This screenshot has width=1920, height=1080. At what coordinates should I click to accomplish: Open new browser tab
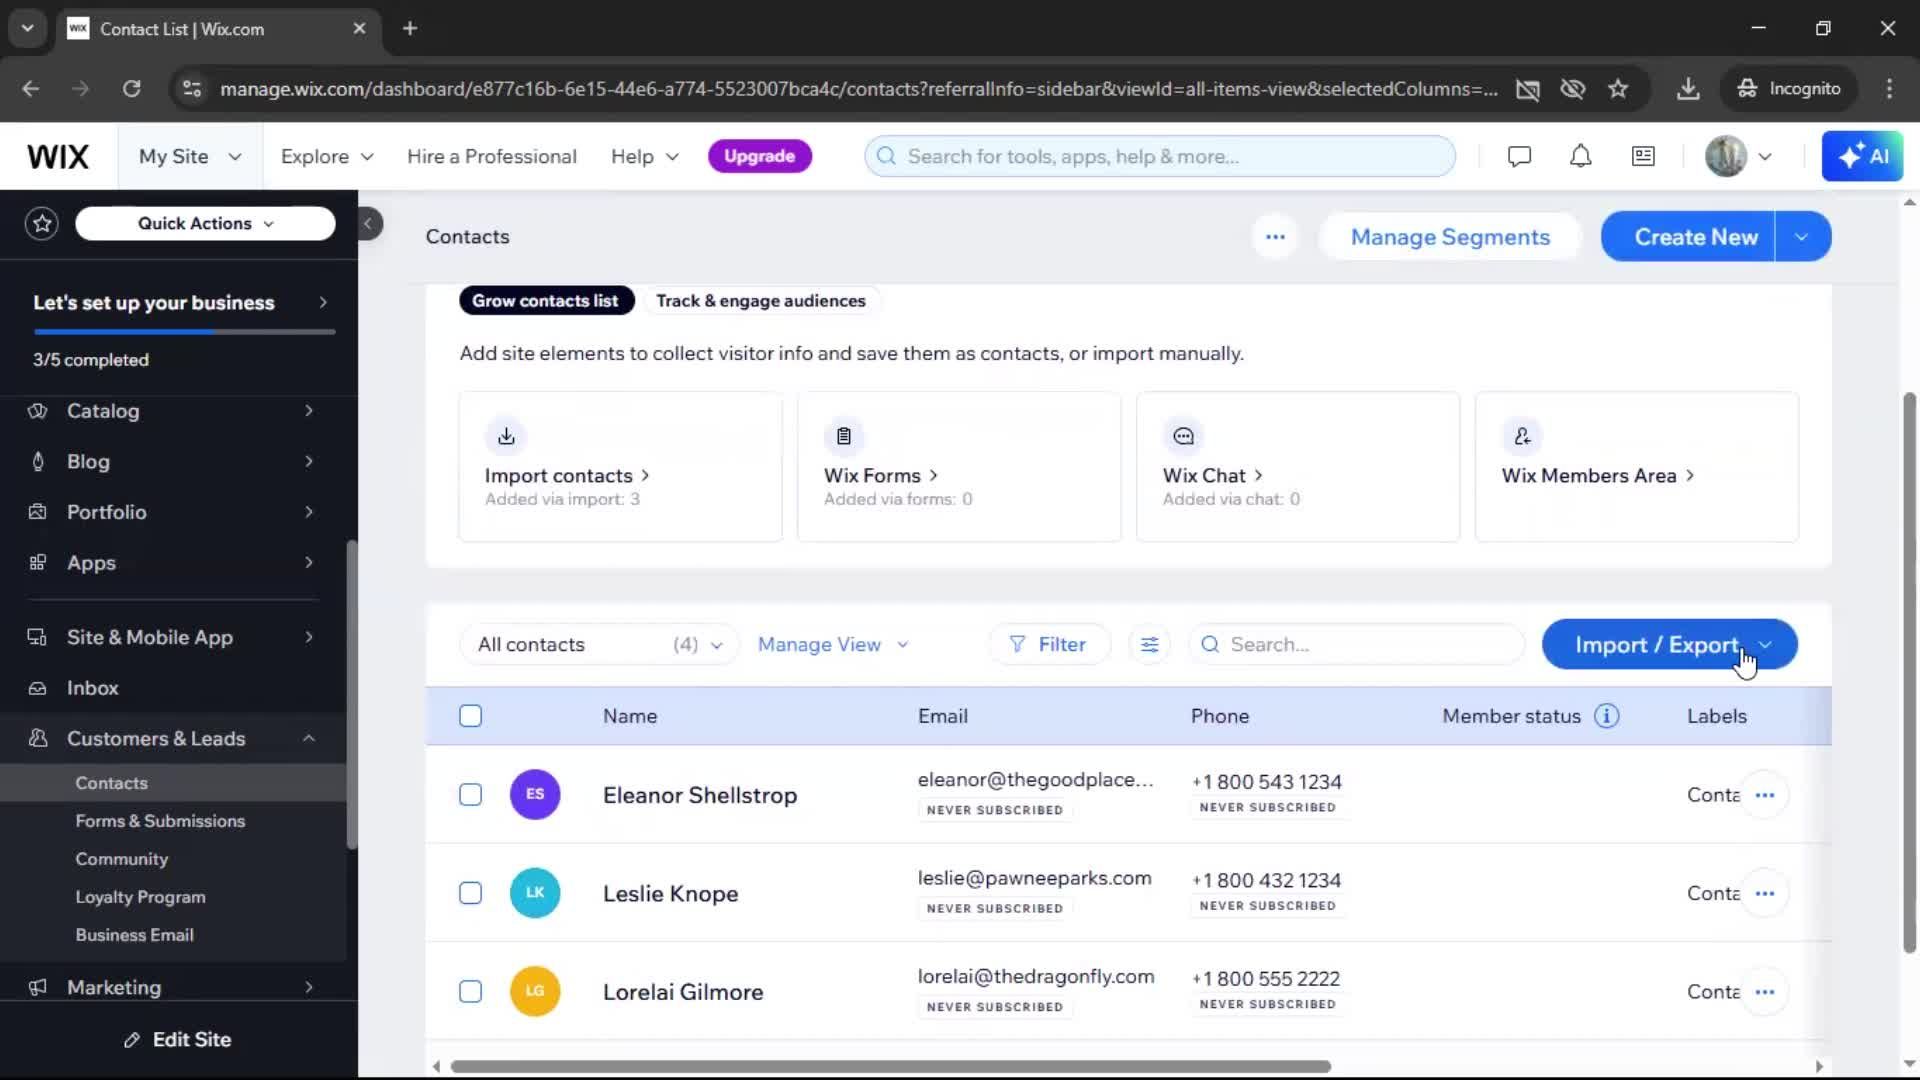point(410,29)
